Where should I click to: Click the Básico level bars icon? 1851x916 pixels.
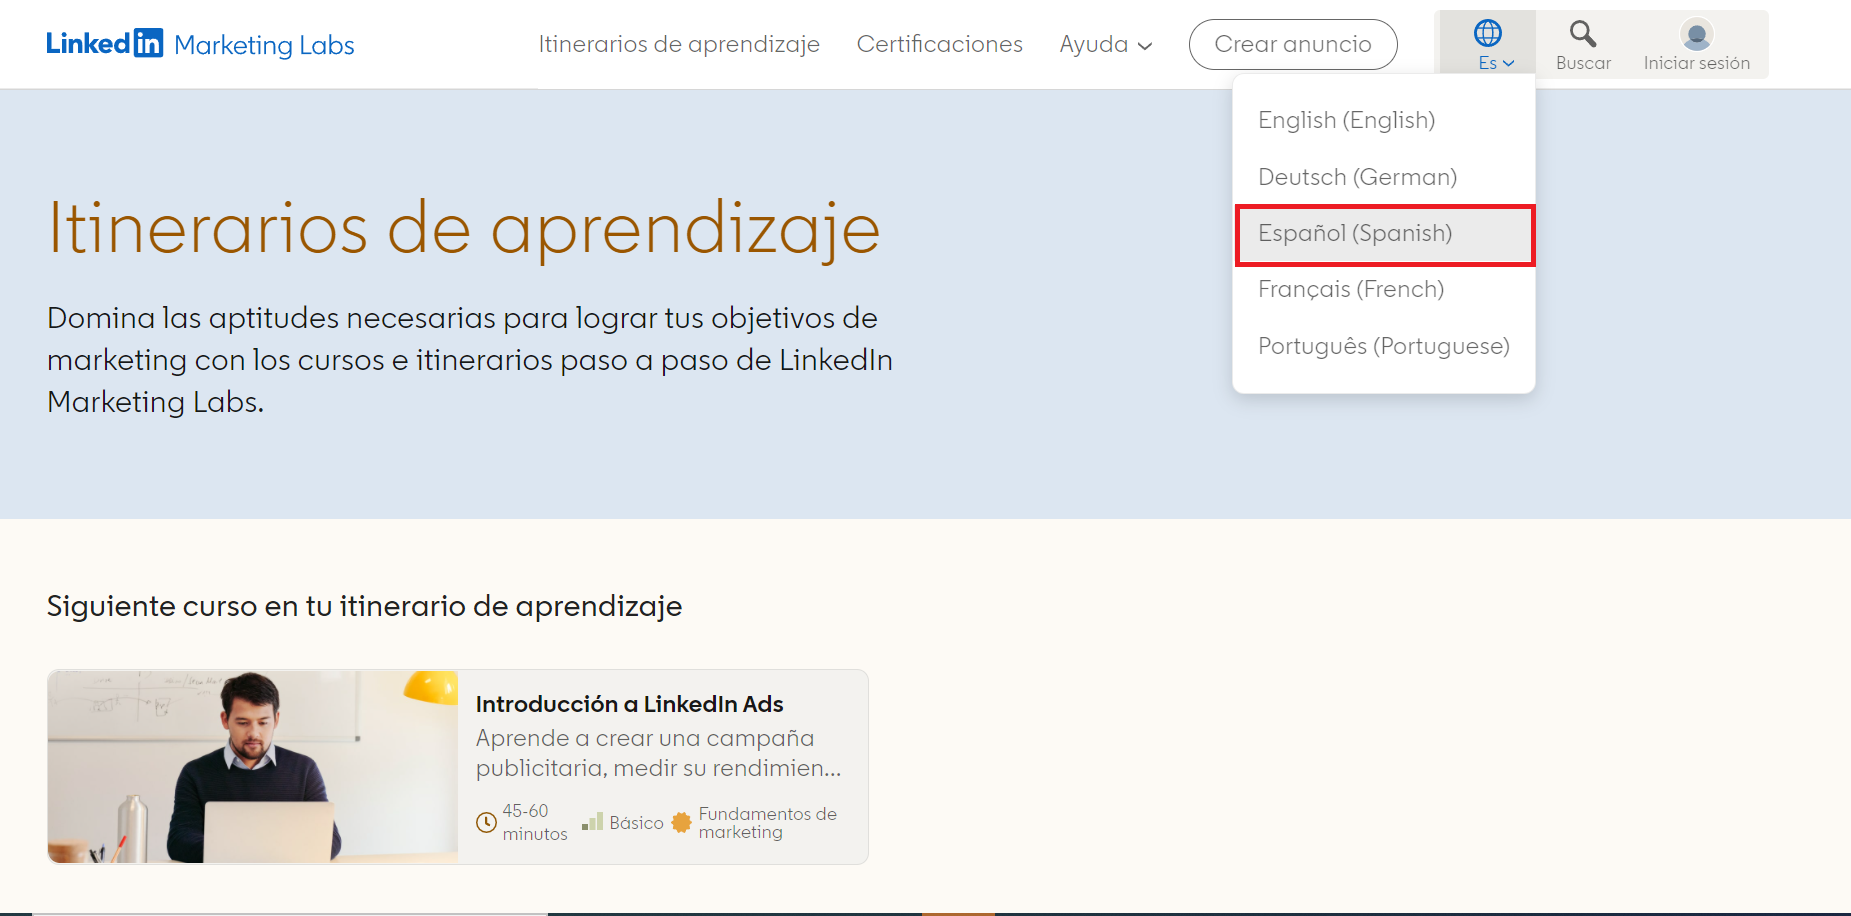point(593,822)
